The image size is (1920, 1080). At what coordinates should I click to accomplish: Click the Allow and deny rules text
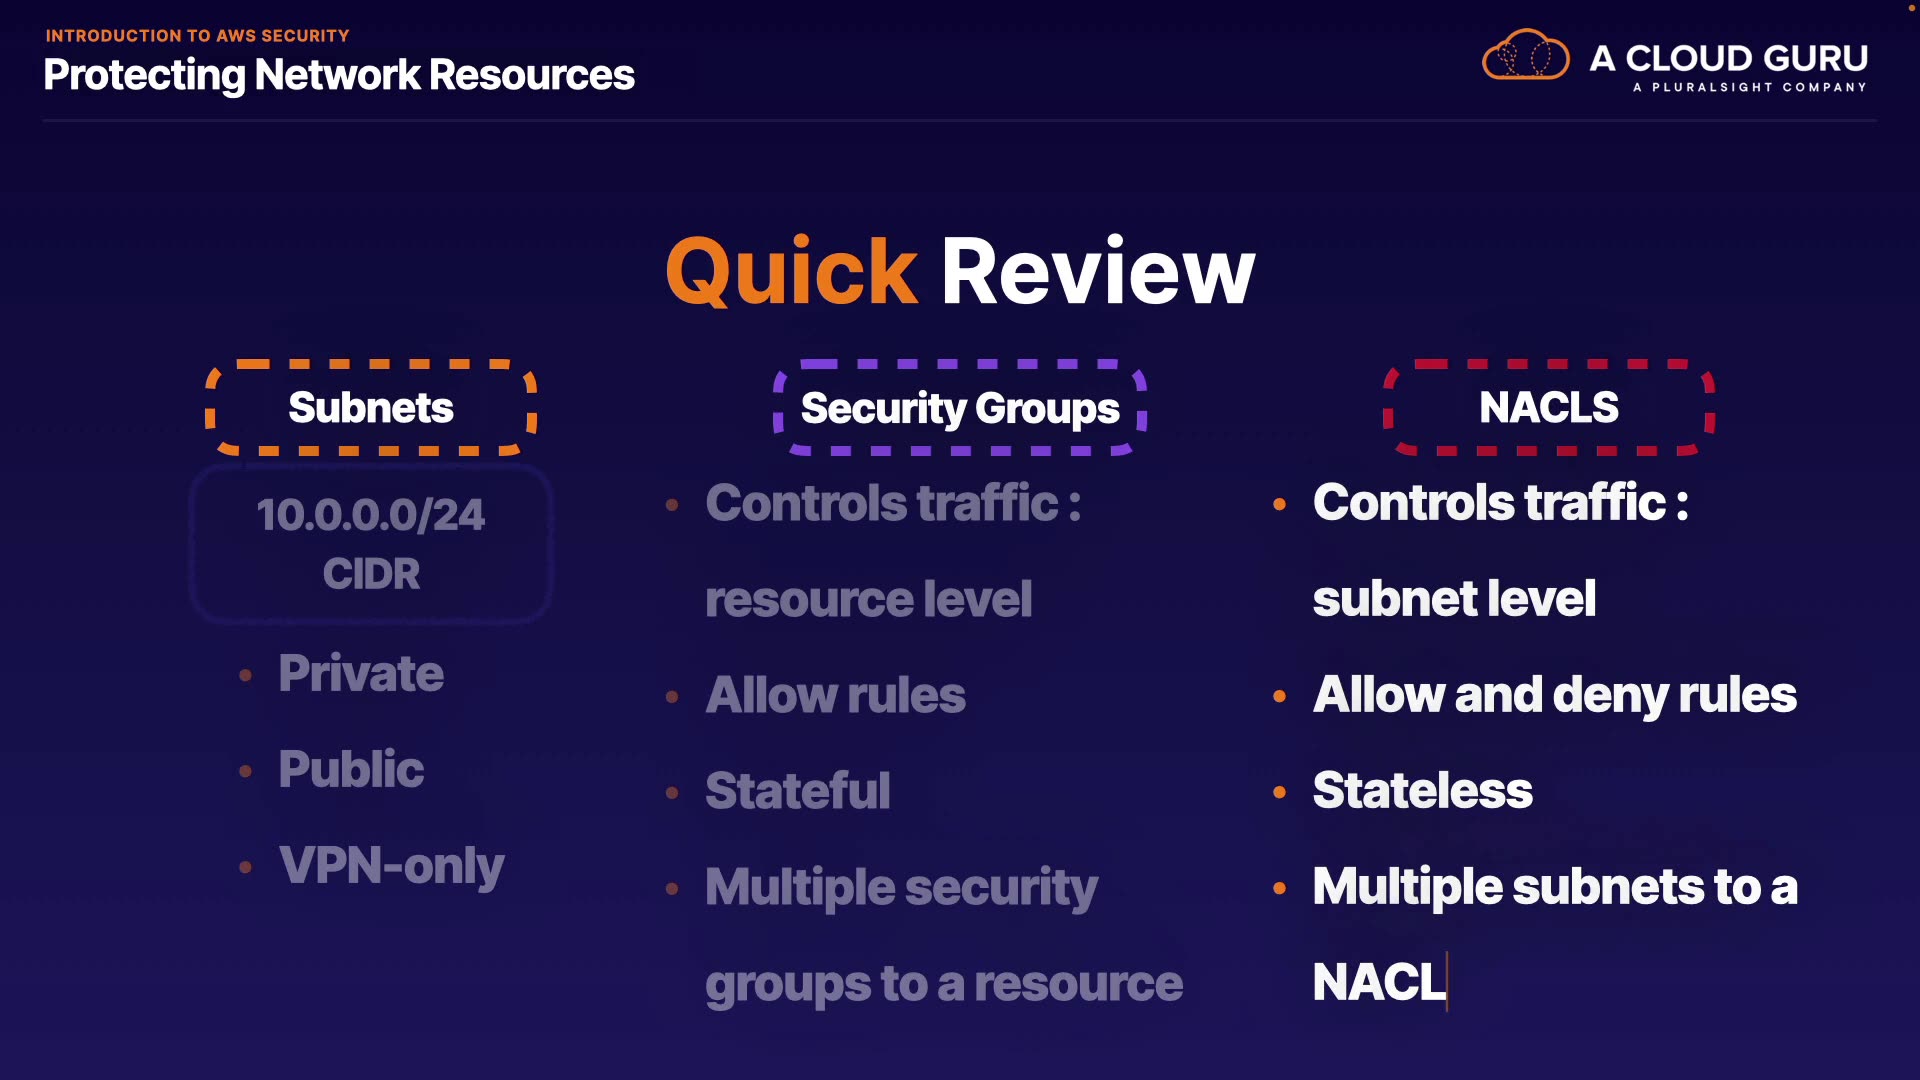1555,695
